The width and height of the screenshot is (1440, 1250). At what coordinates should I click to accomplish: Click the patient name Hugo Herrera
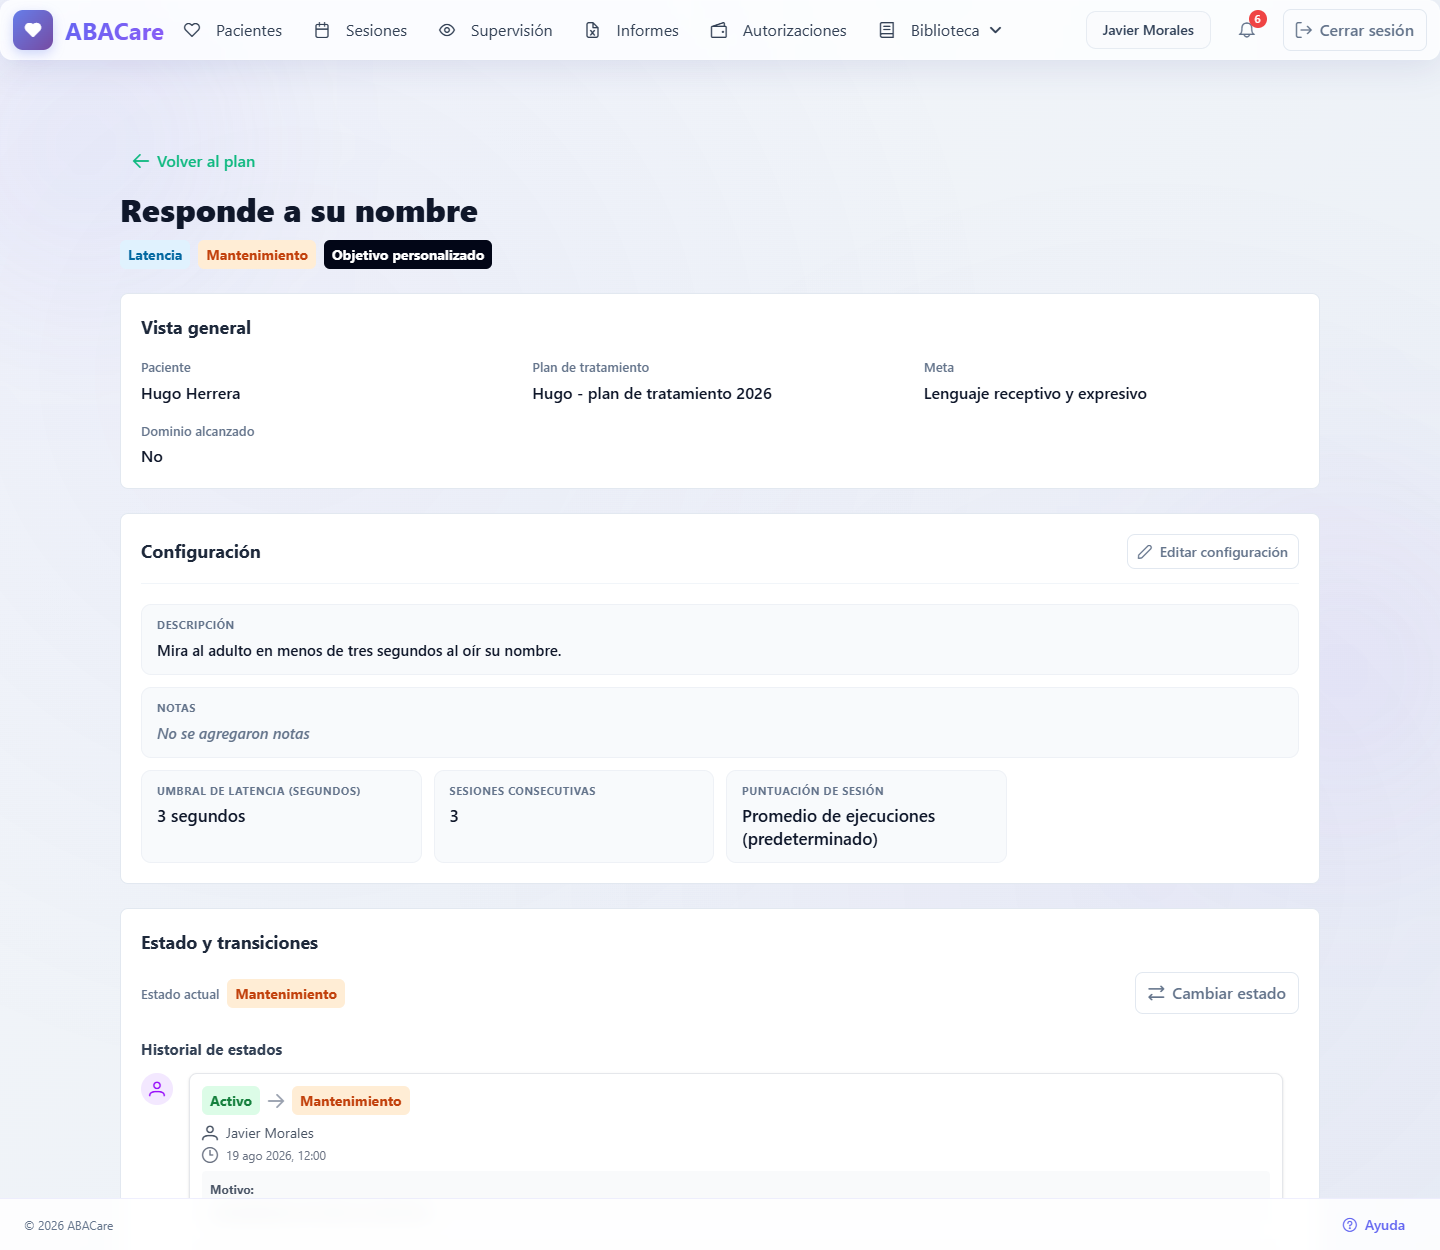pyautogui.click(x=190, y=393)
